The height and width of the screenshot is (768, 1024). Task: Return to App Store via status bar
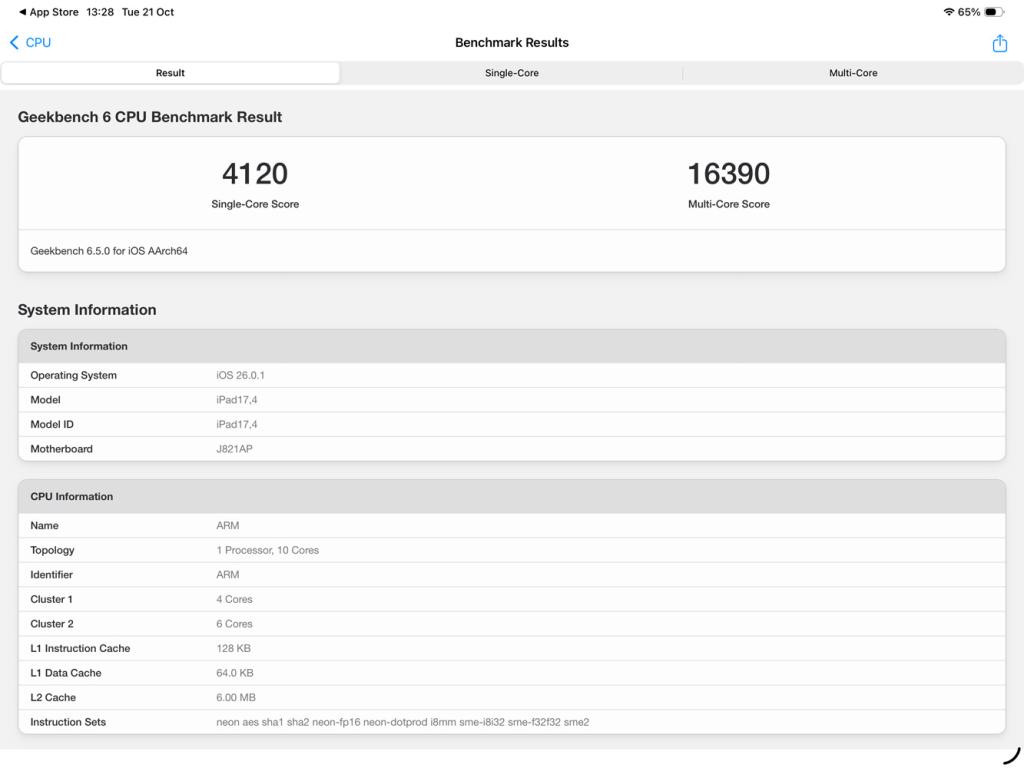coord(48,12)
